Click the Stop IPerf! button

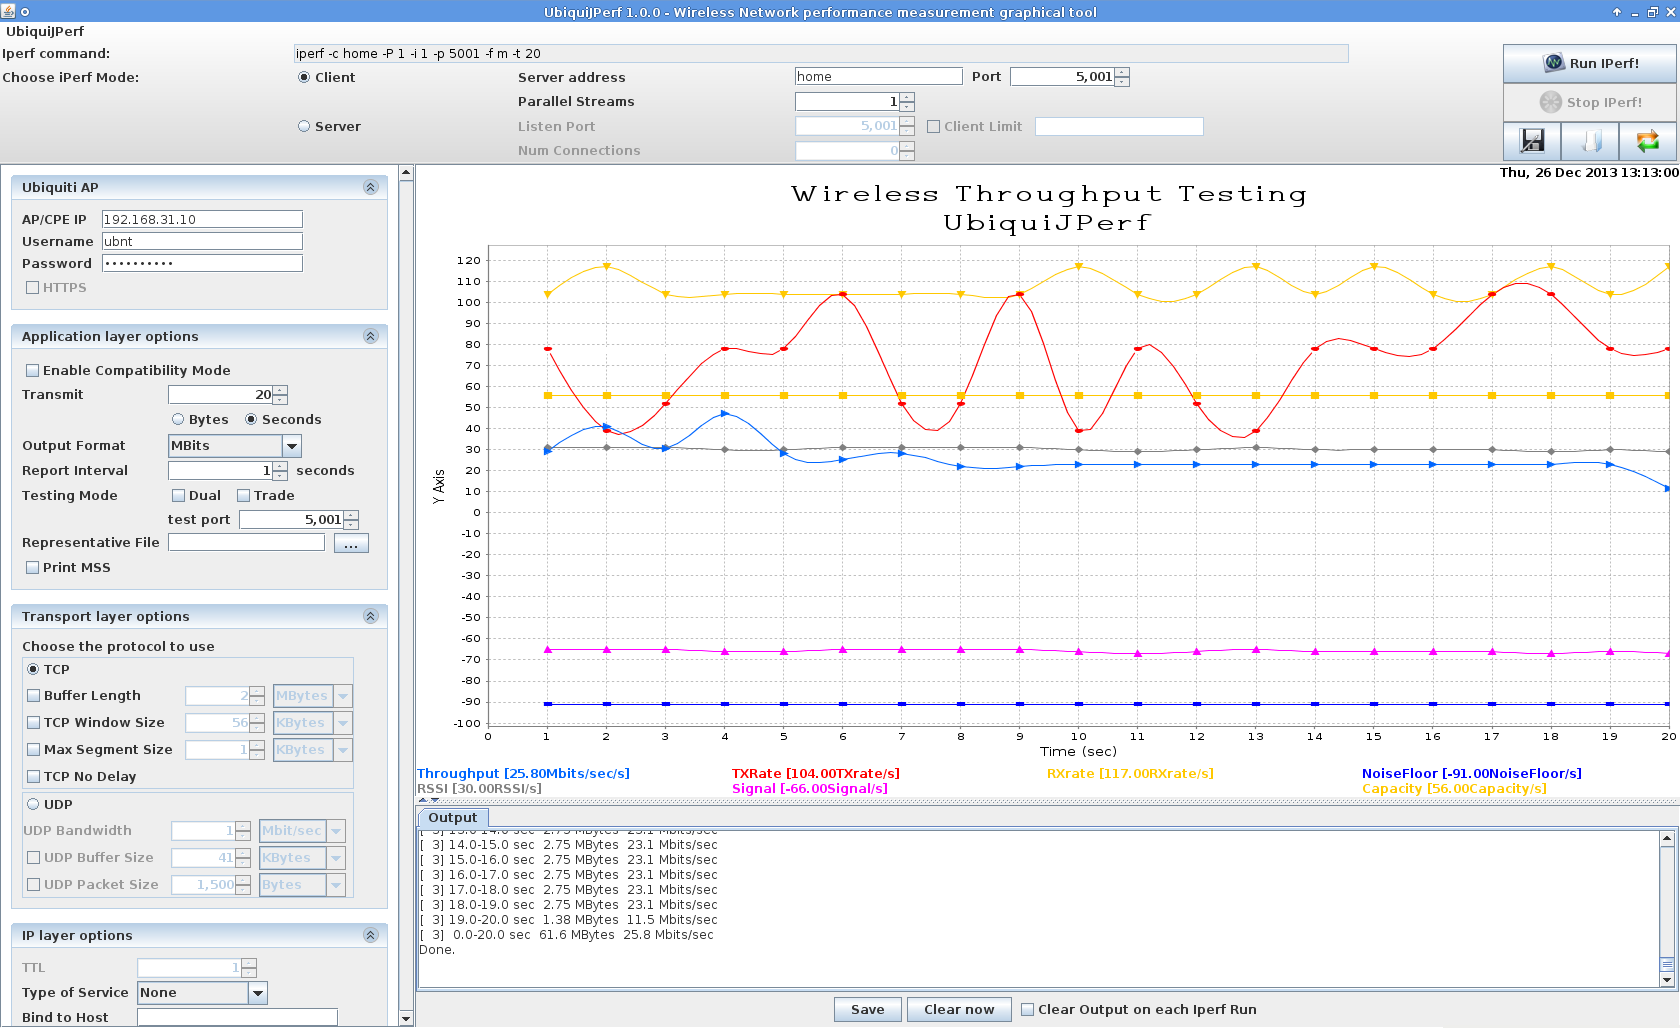(1590, 102)
